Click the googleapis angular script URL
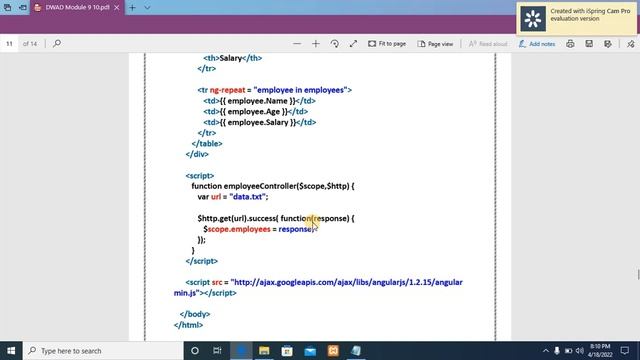The height and width of the screenshot is (360, 640). pyautogui.click(x=318, y=287)
